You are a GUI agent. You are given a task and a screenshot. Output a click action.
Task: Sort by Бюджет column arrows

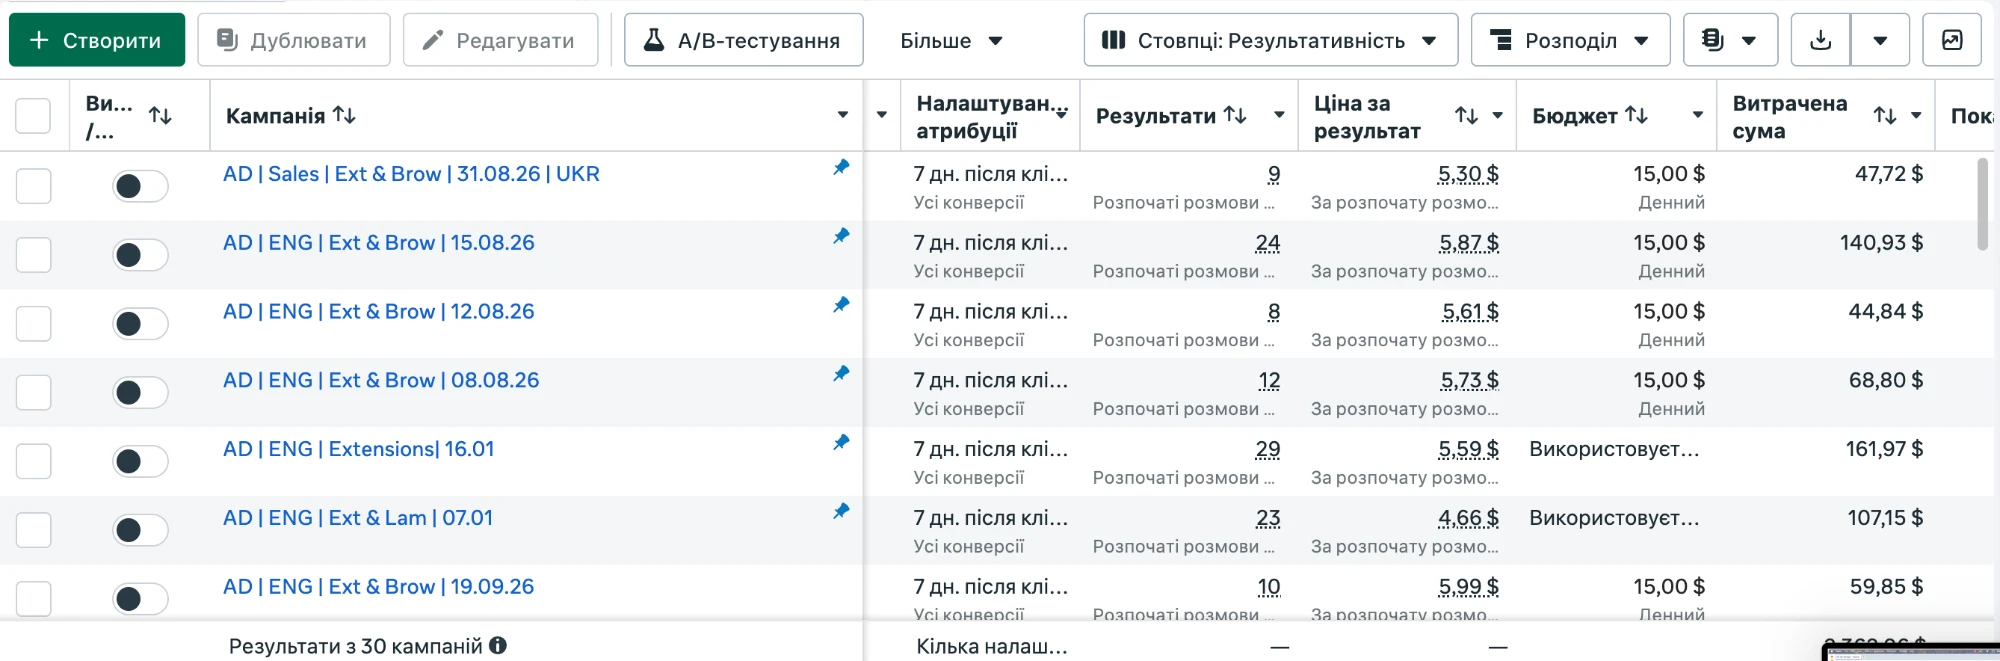(1636, 115)
